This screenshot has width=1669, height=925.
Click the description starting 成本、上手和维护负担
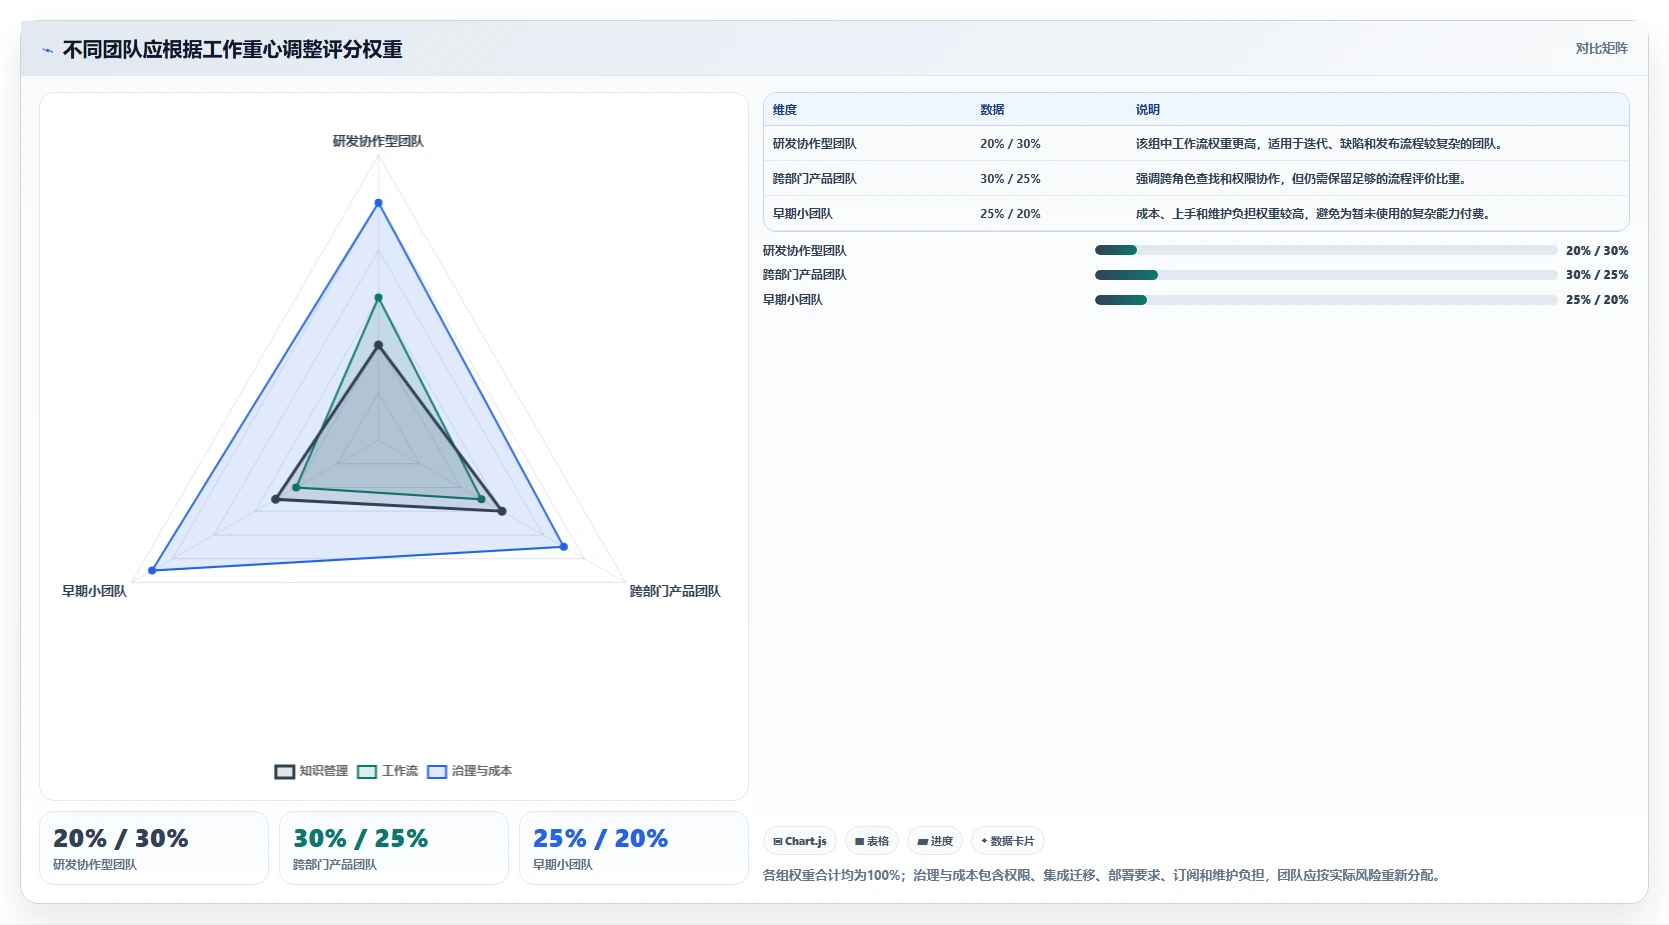tap(1314, 214)
